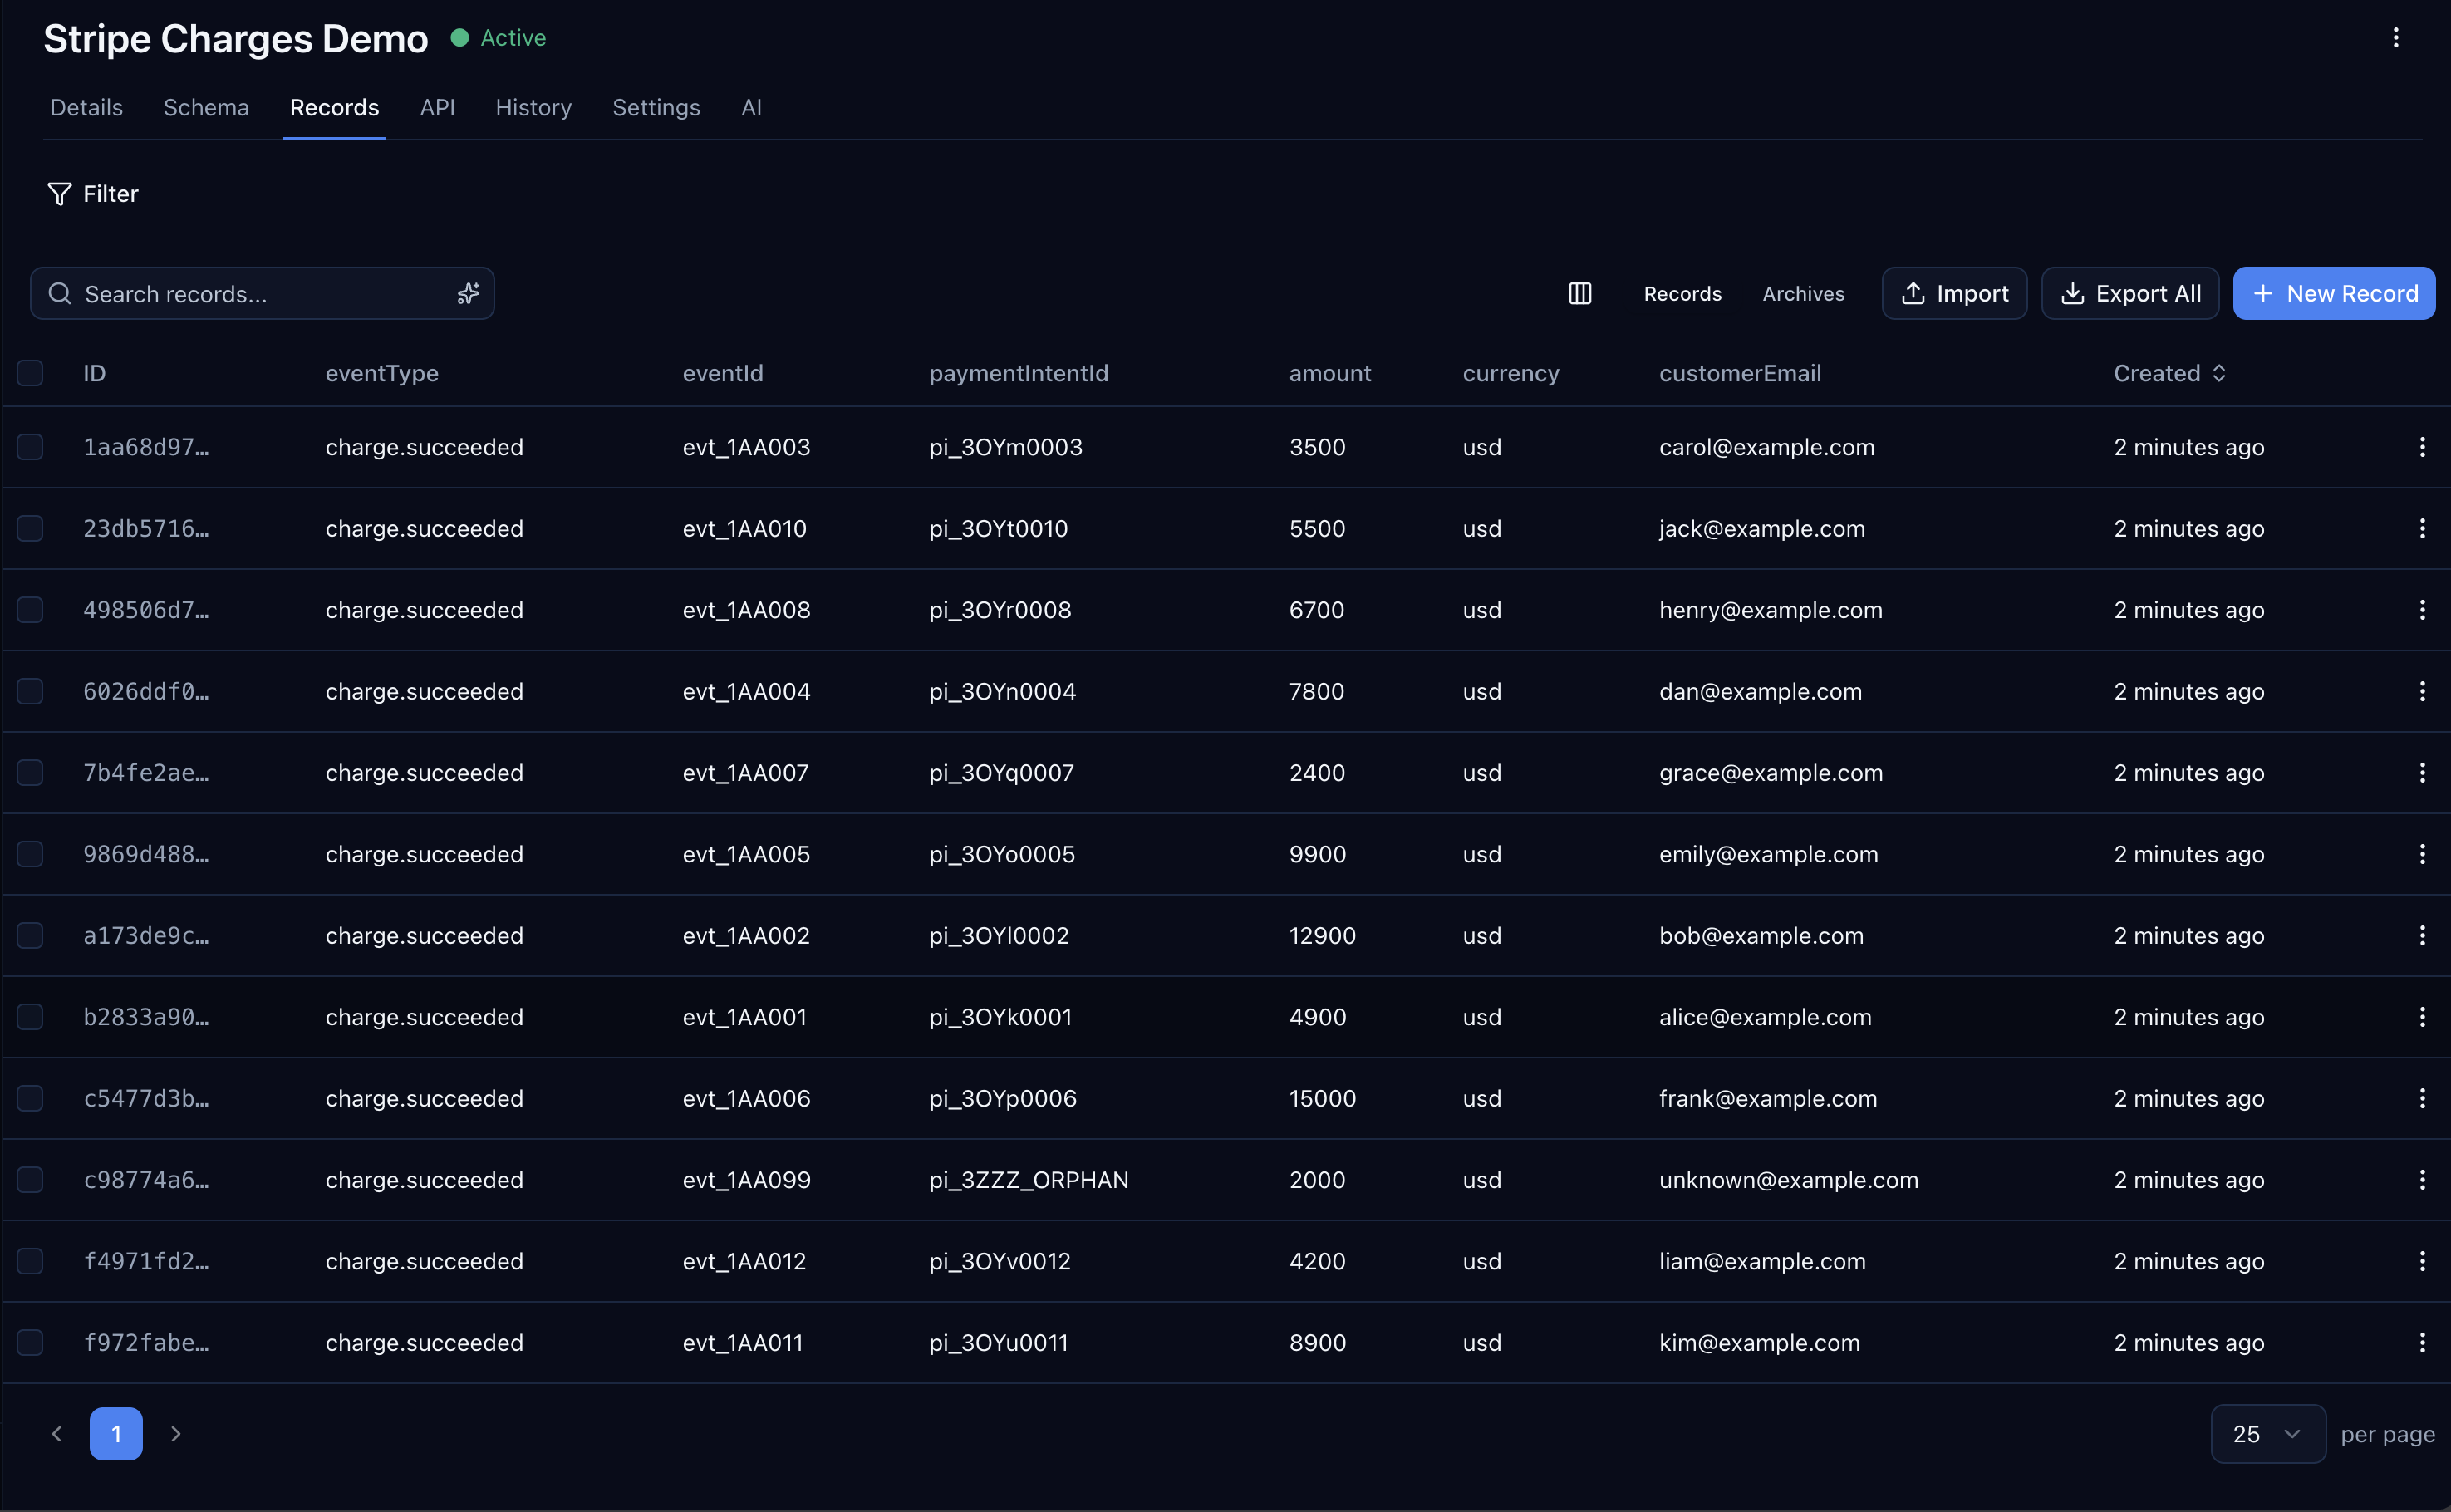The width and height of the screenshot is (2451, 1512).
Task: Switch to Archives view
Action: click(x=1802, y=294)
